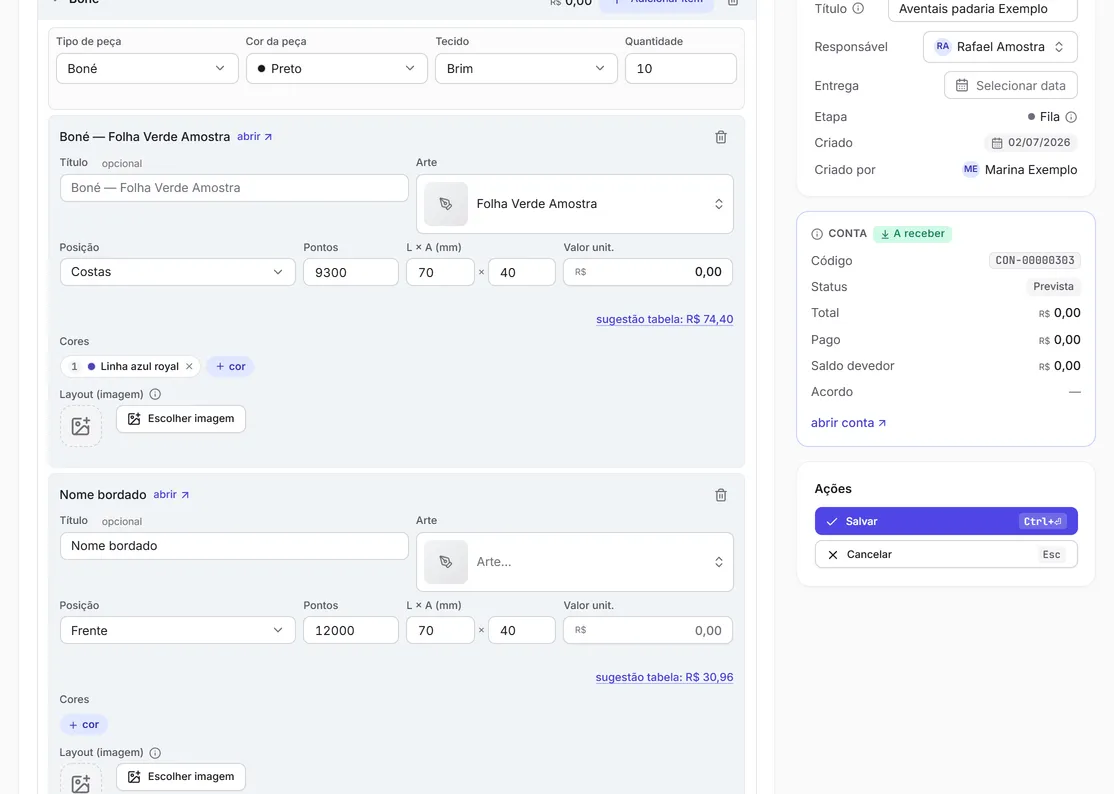Click the account code CON-00000303
Image resolution: width=1114 pixels, height=794 pixels.
point(1034,261)
